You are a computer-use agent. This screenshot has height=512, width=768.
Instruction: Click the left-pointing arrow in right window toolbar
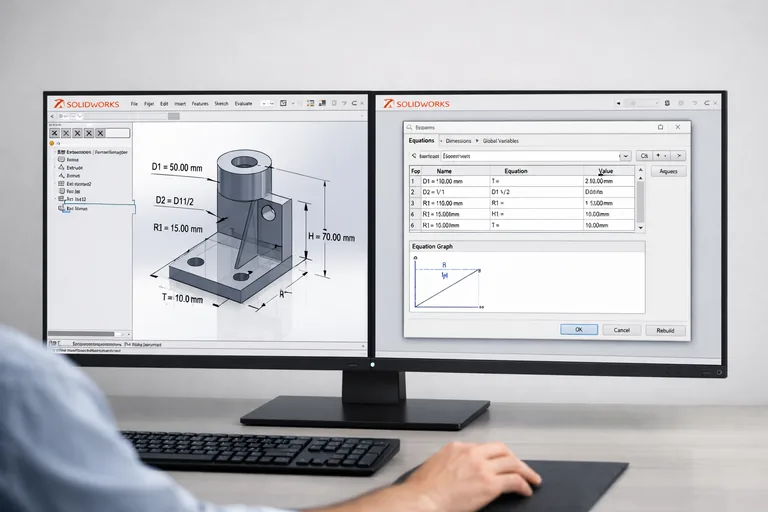point(619,103)
